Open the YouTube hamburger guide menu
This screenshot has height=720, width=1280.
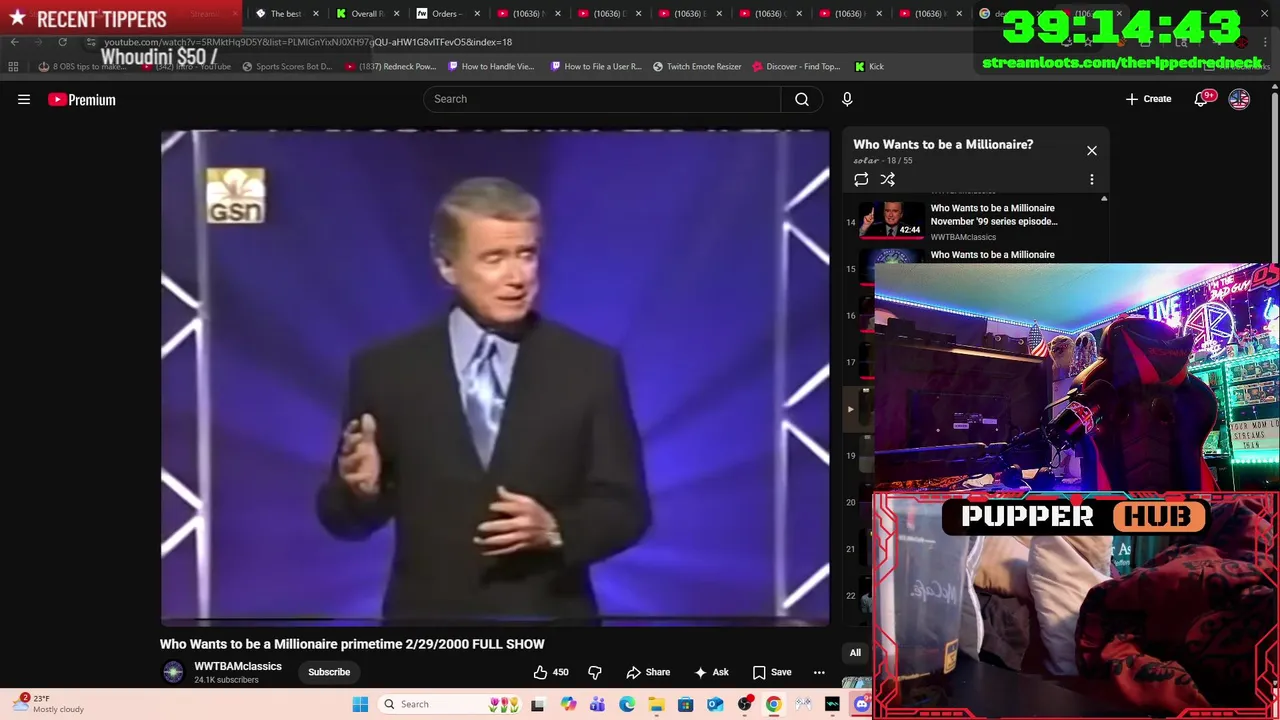(x=24, y=99)
